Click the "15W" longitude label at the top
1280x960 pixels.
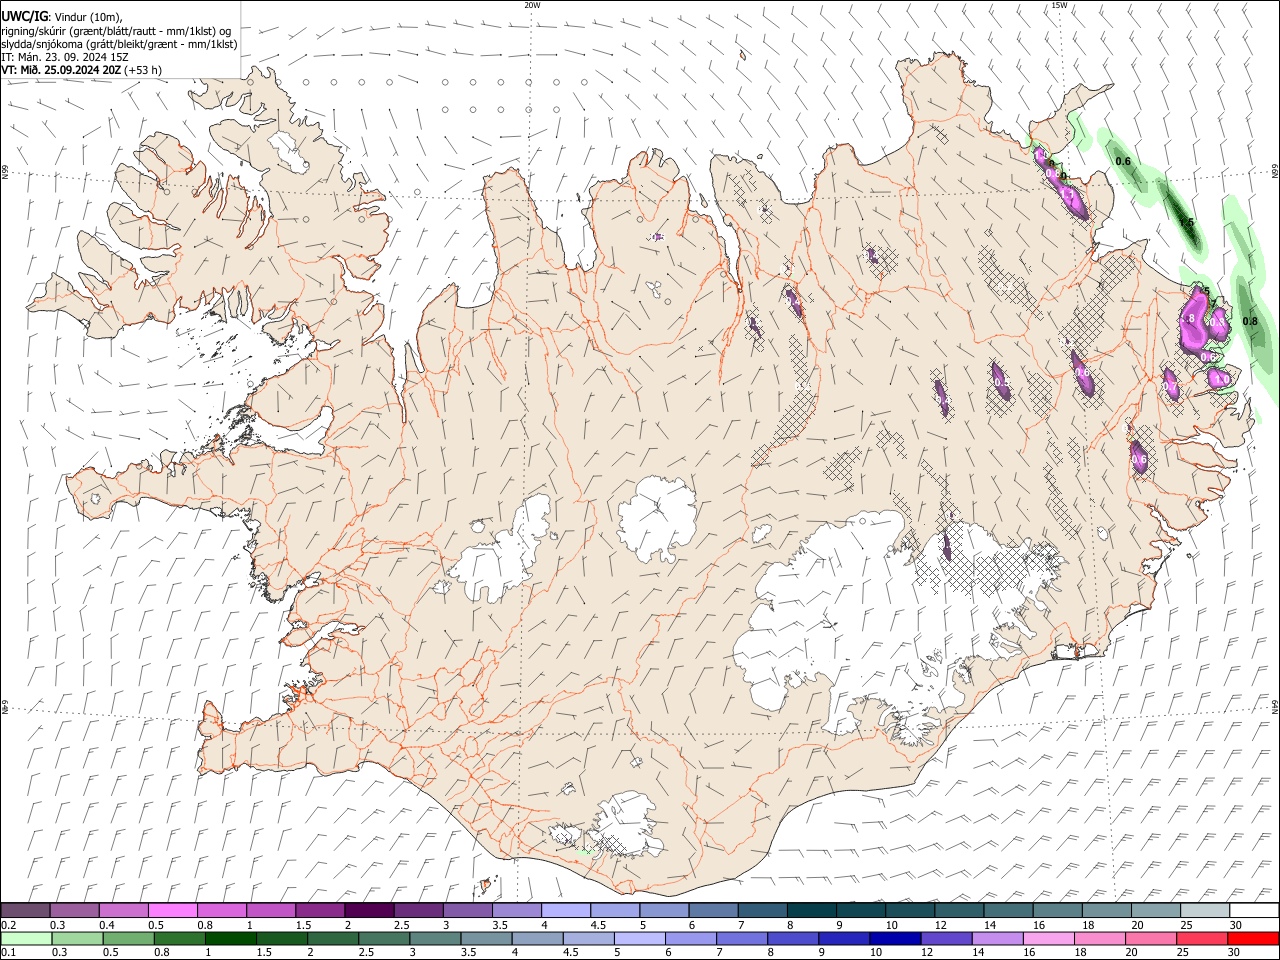[1059, 5]
